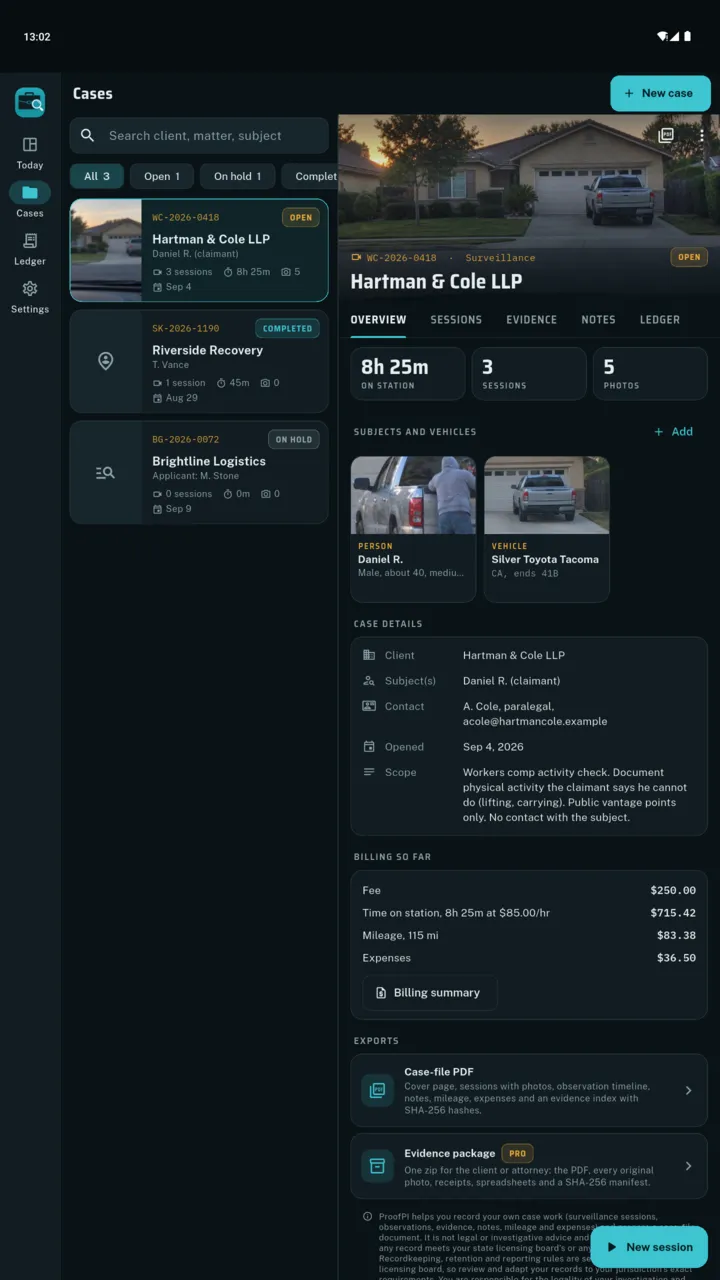The width and height of the screenshot is (720, 1280).
Task: Open Ledger in sidebar
Action: click(30, 249)
